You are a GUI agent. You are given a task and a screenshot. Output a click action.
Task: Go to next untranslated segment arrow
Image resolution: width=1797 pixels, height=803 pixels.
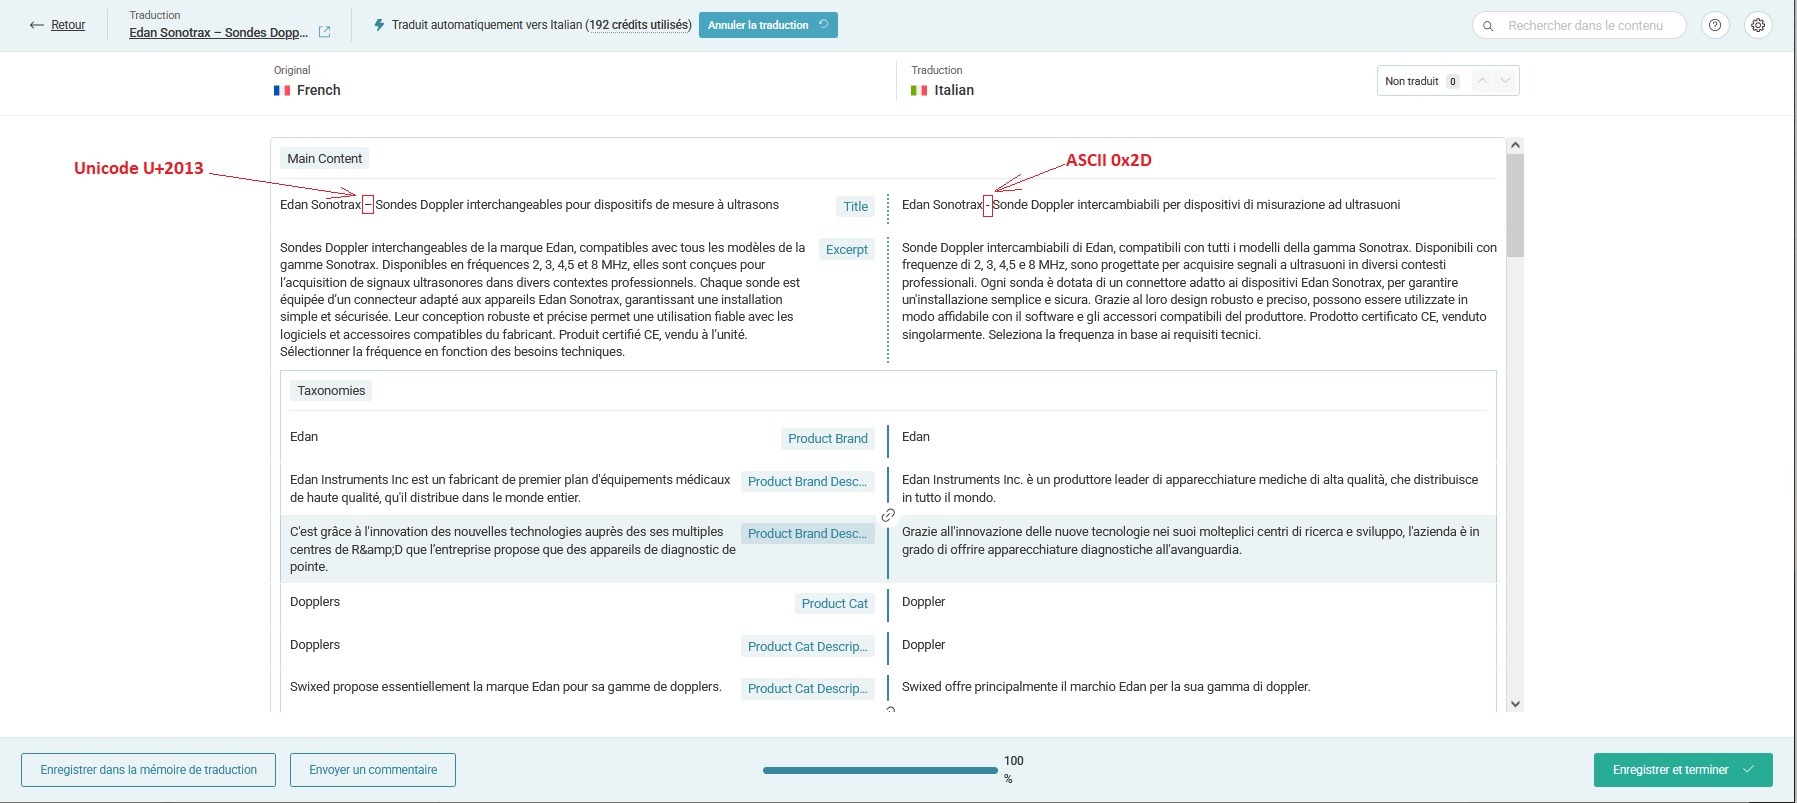click(x=1505, y=81)
